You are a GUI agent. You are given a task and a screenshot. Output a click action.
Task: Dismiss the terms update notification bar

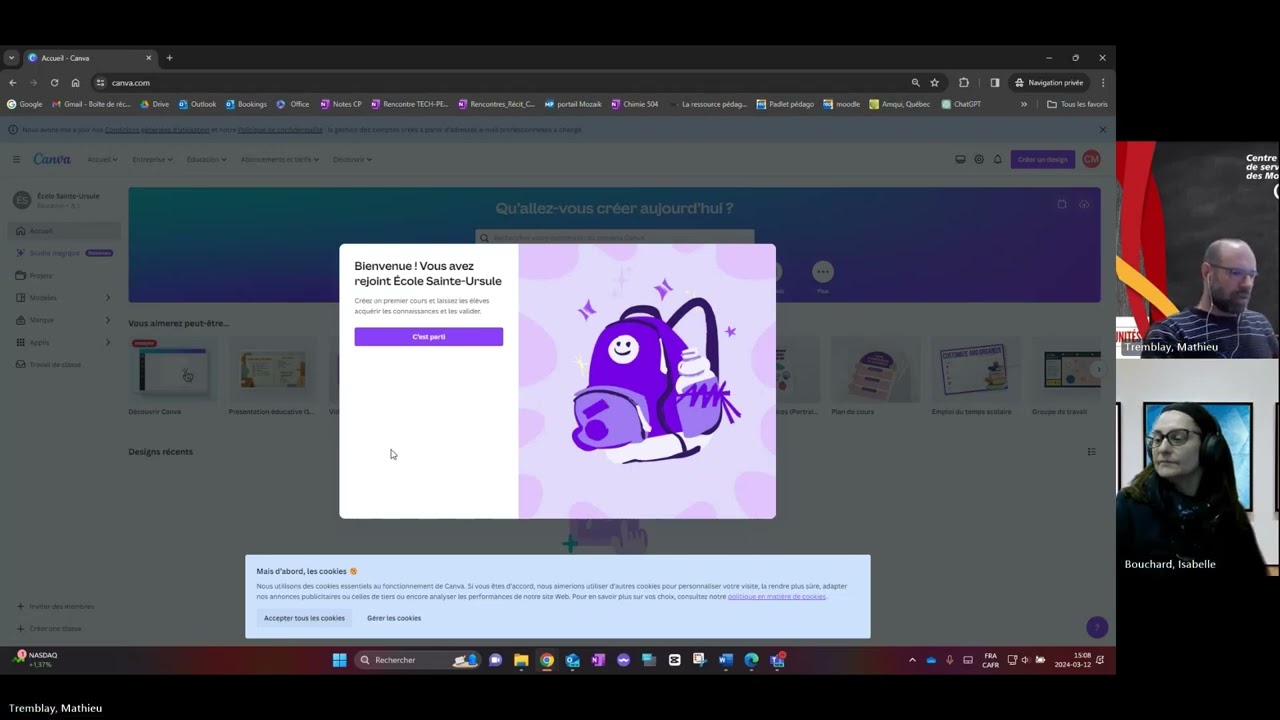click(x=1103, y=129)
